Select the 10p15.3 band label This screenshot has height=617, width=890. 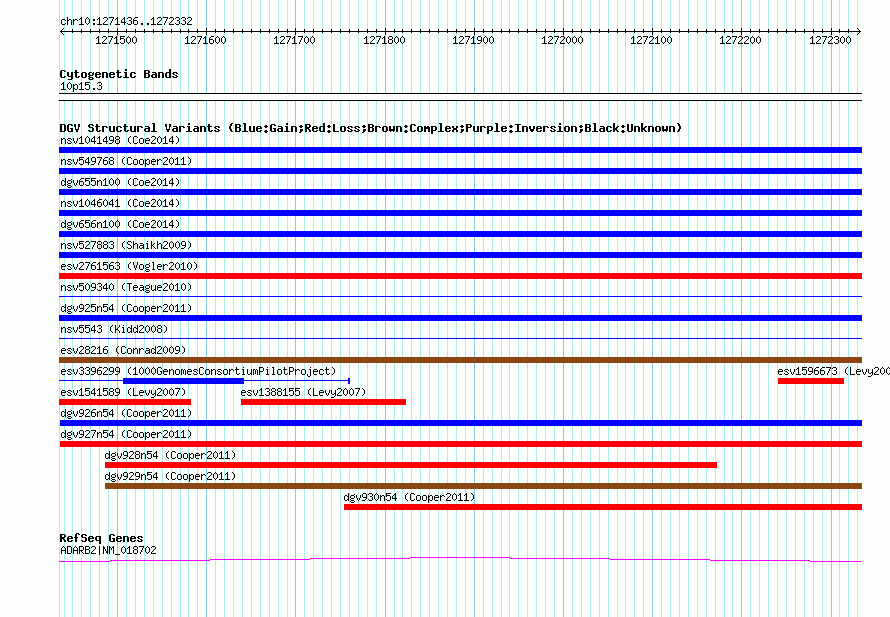point(81,86)
